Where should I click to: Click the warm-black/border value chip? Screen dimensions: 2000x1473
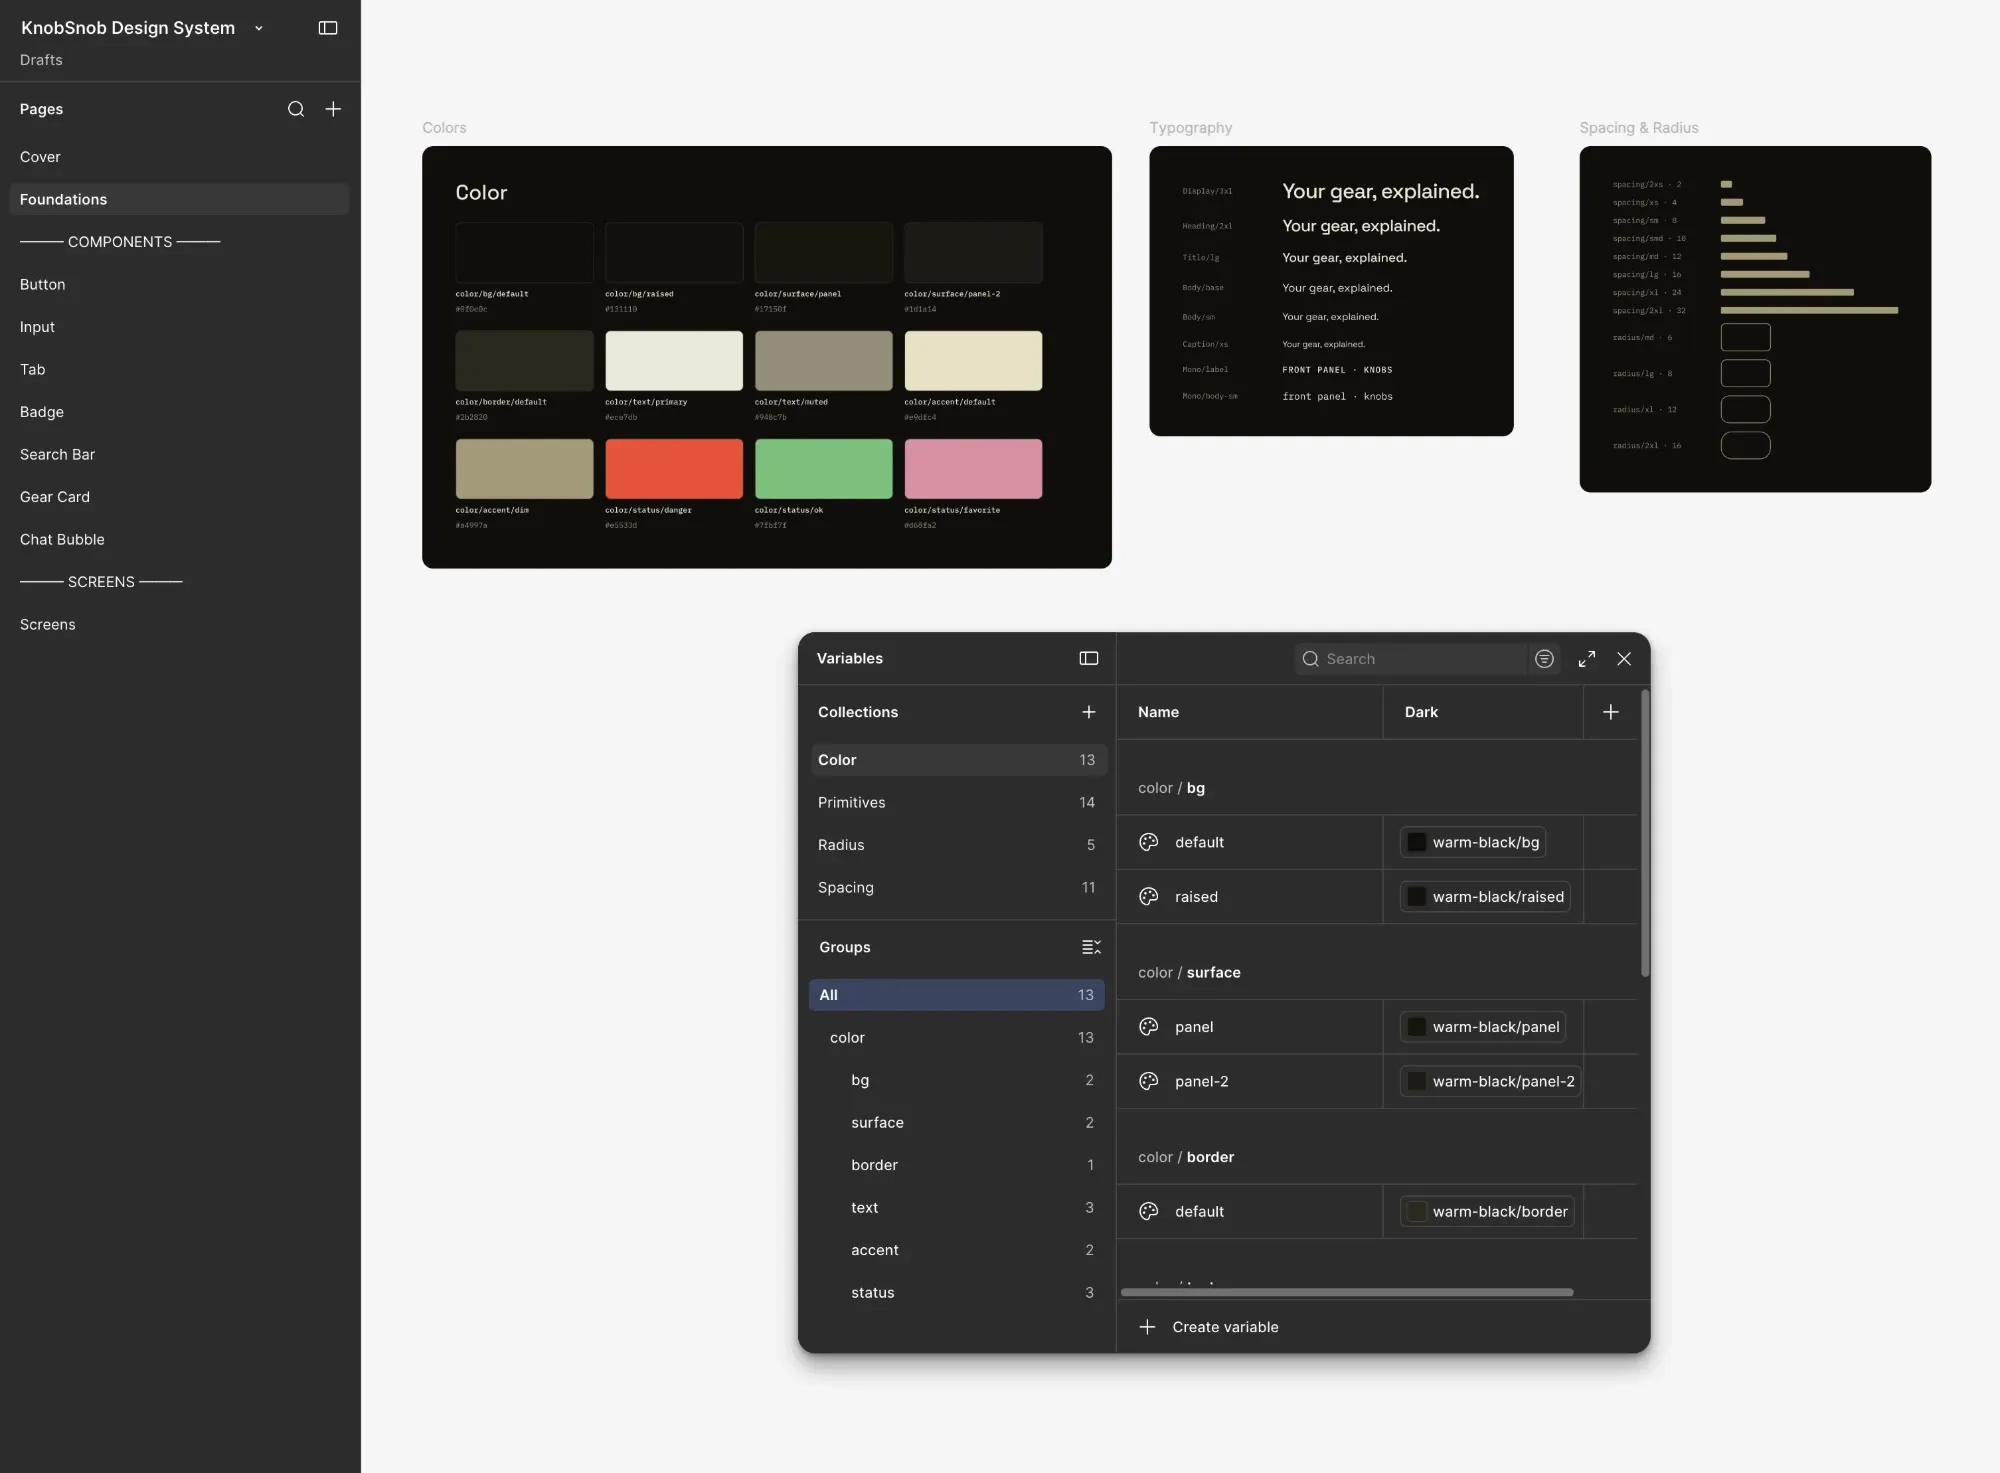pyautogui.click(x=1487, y=1211)
